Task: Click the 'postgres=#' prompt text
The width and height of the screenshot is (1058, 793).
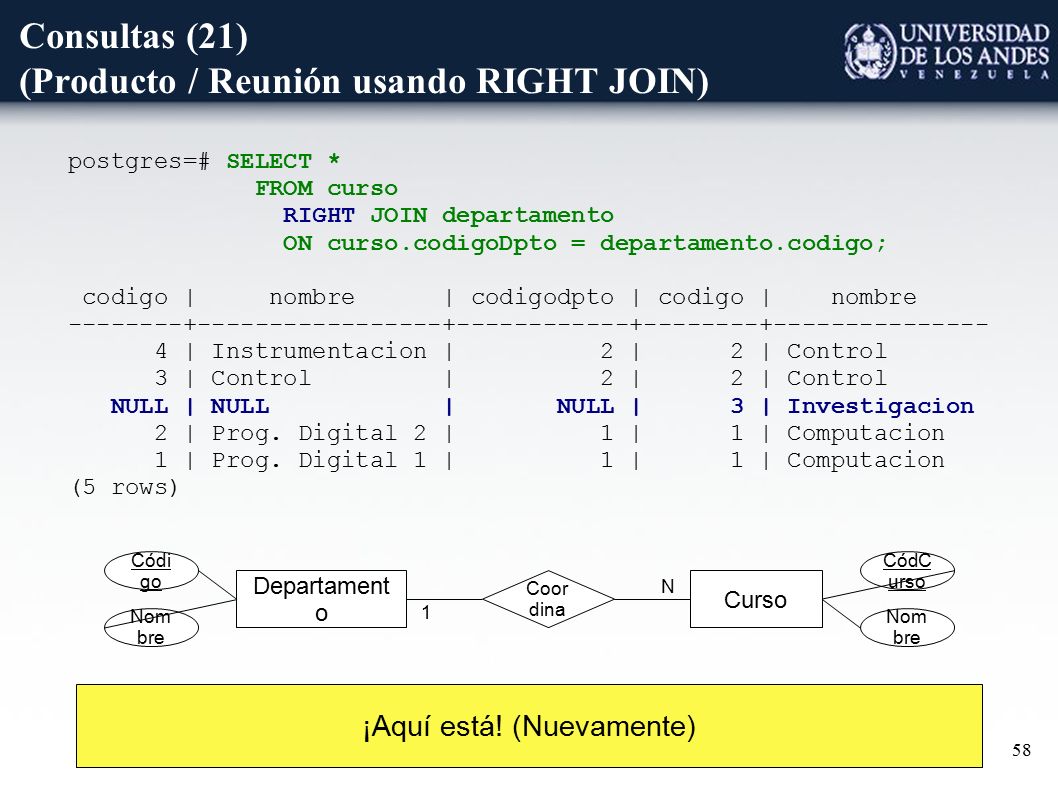Action: click(138, 162)
